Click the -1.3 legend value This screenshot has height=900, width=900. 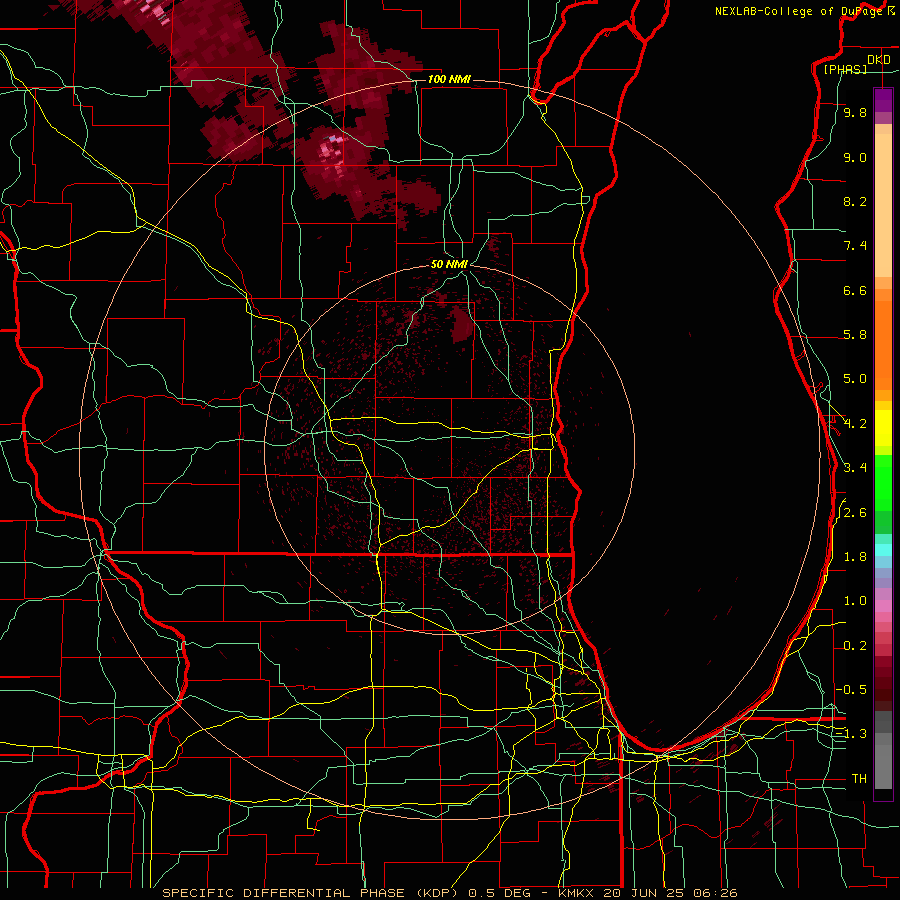852,734
